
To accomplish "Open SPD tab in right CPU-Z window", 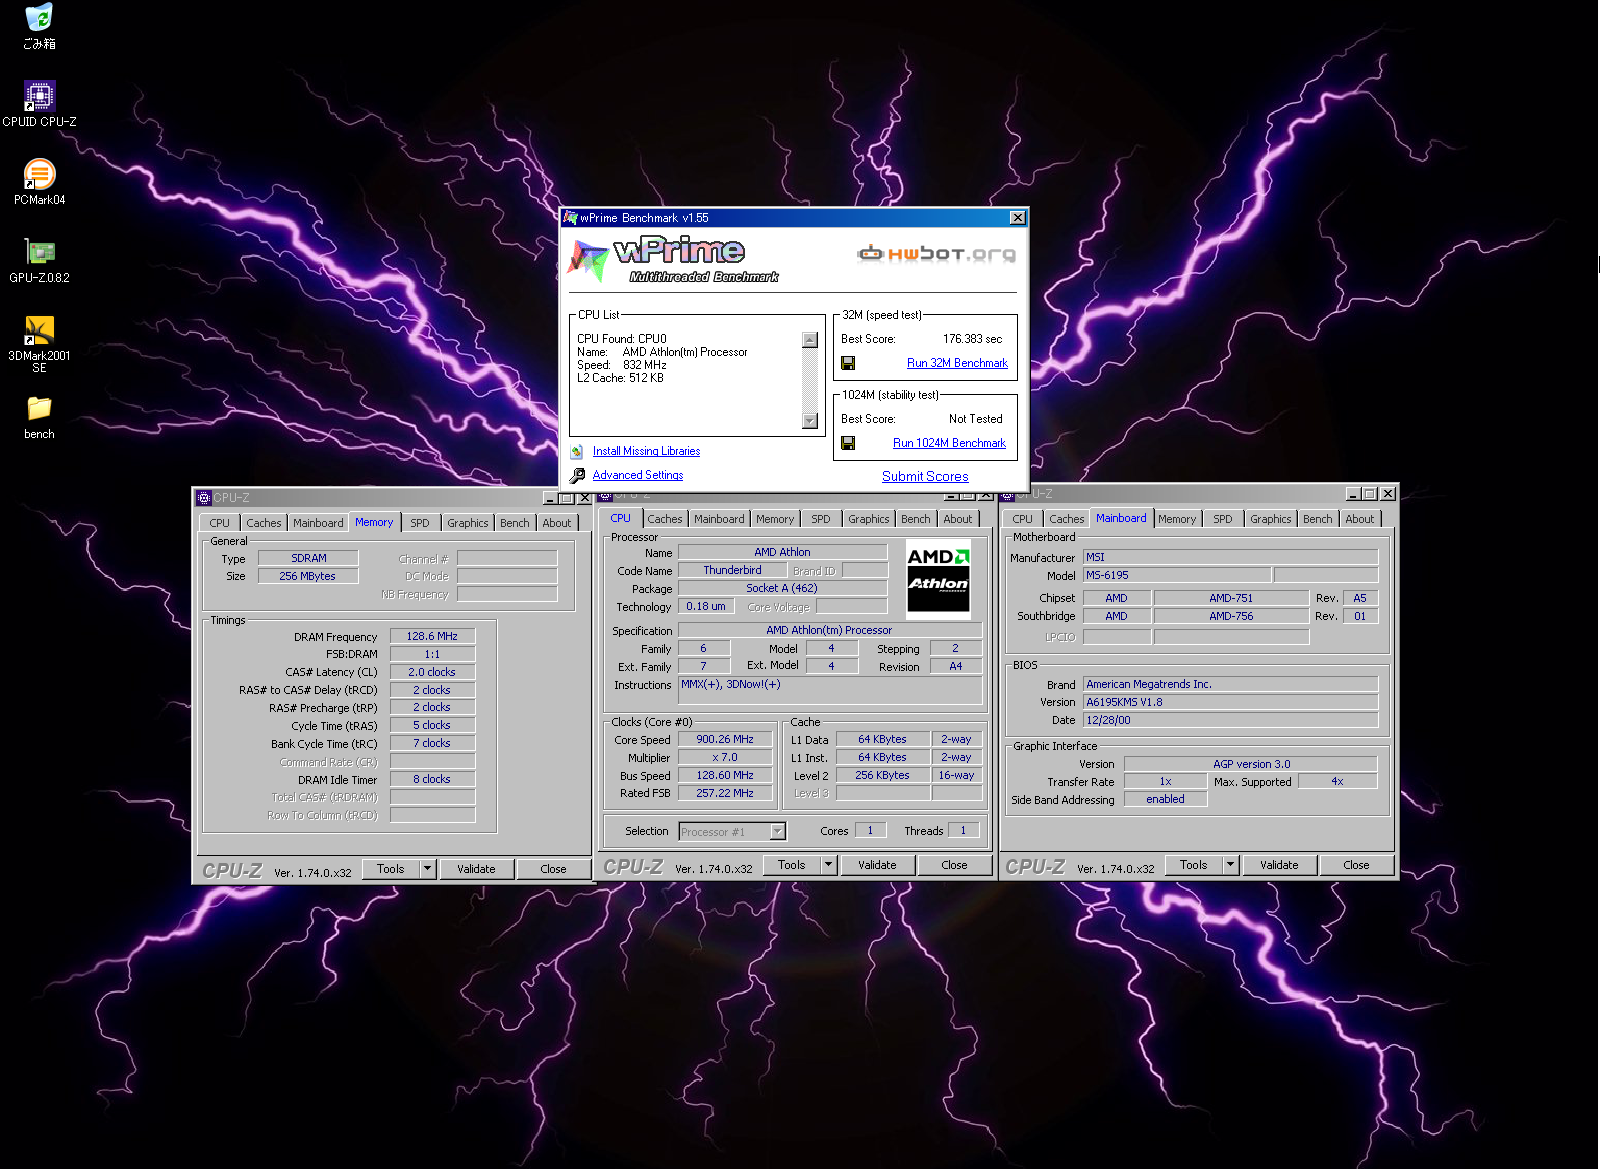I will (1223, 519).
